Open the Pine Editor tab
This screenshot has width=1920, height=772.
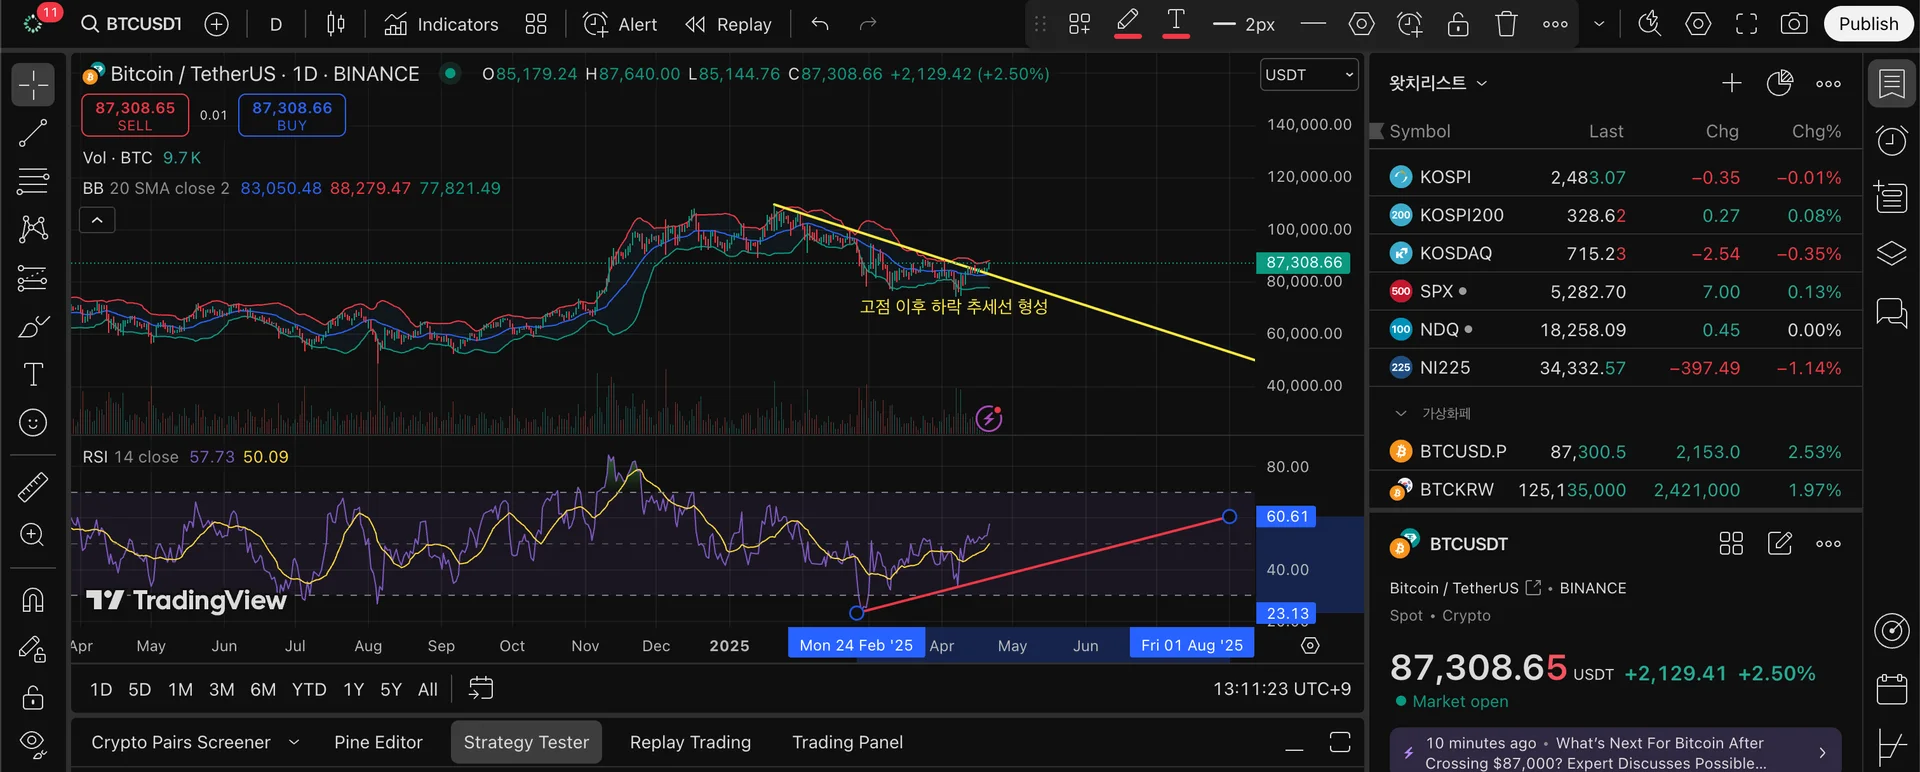click(378, 742)
